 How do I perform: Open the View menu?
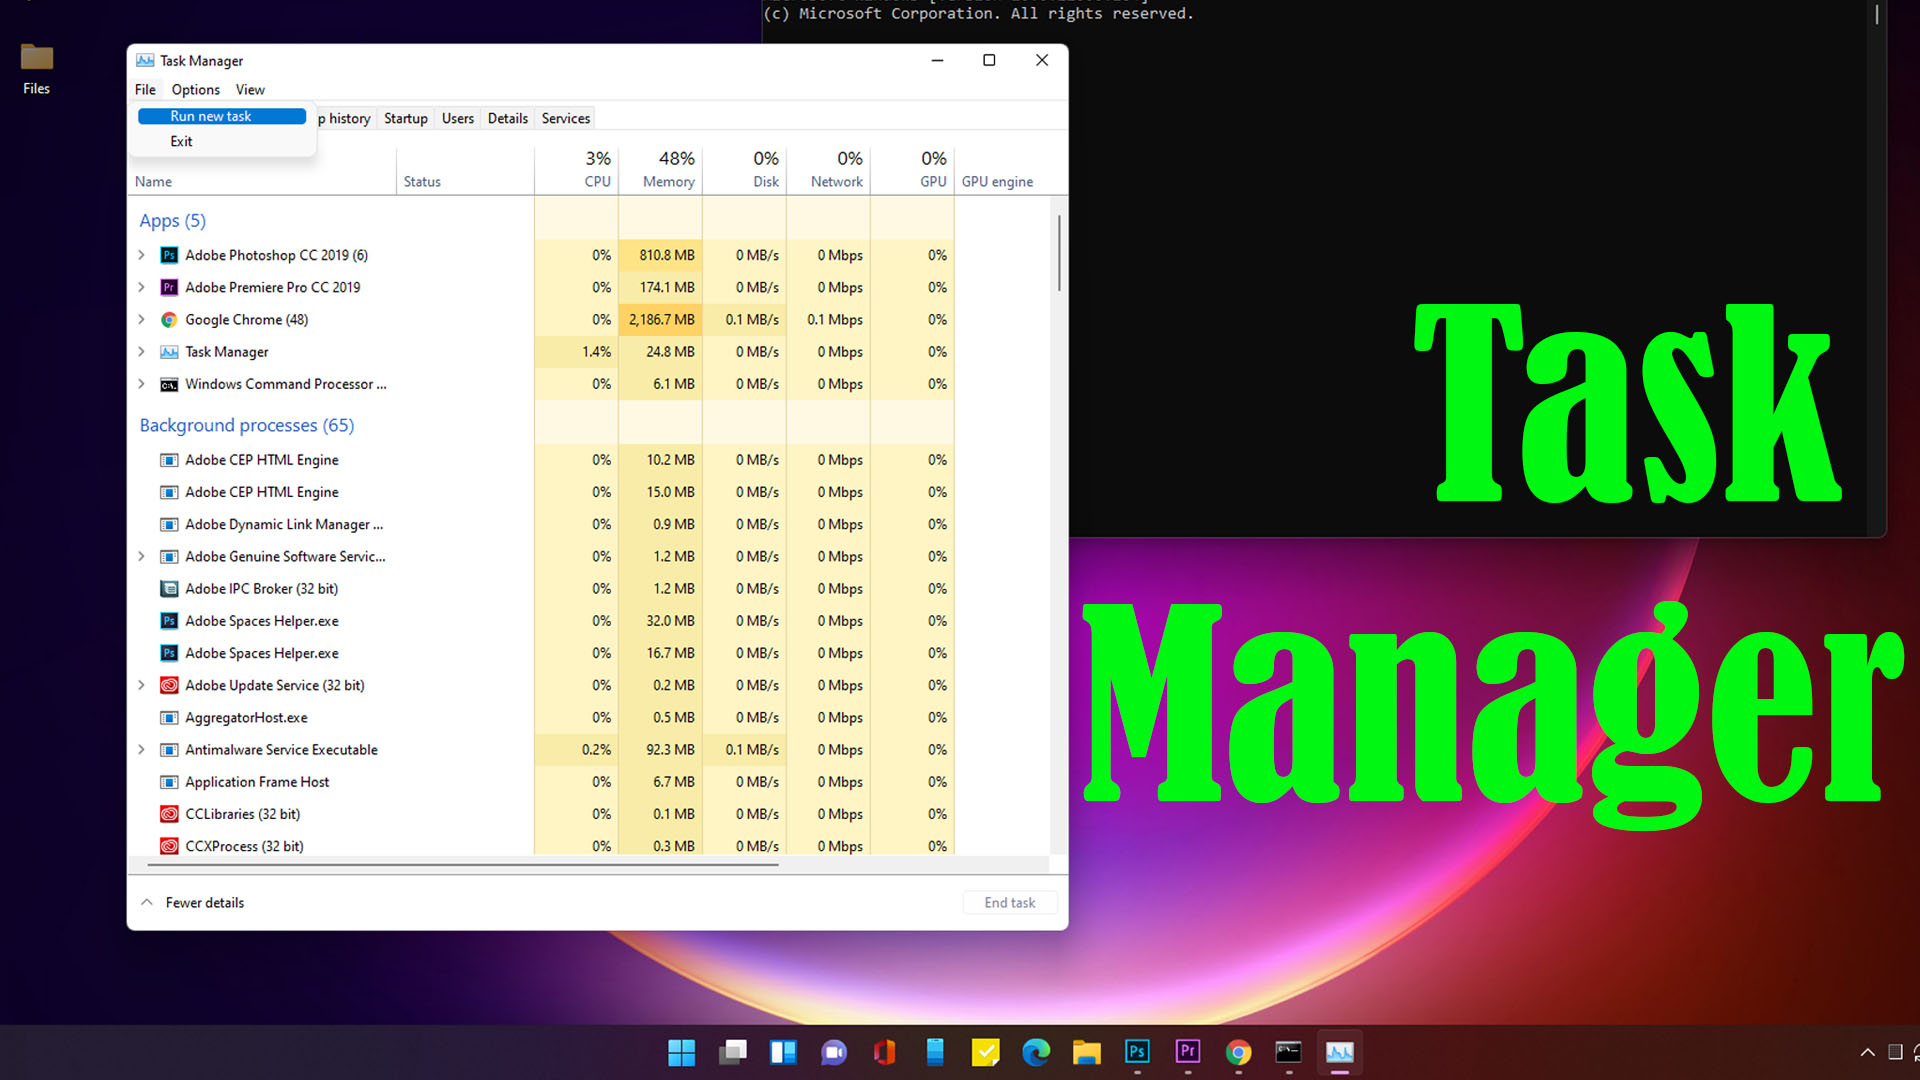coord(249,89)
